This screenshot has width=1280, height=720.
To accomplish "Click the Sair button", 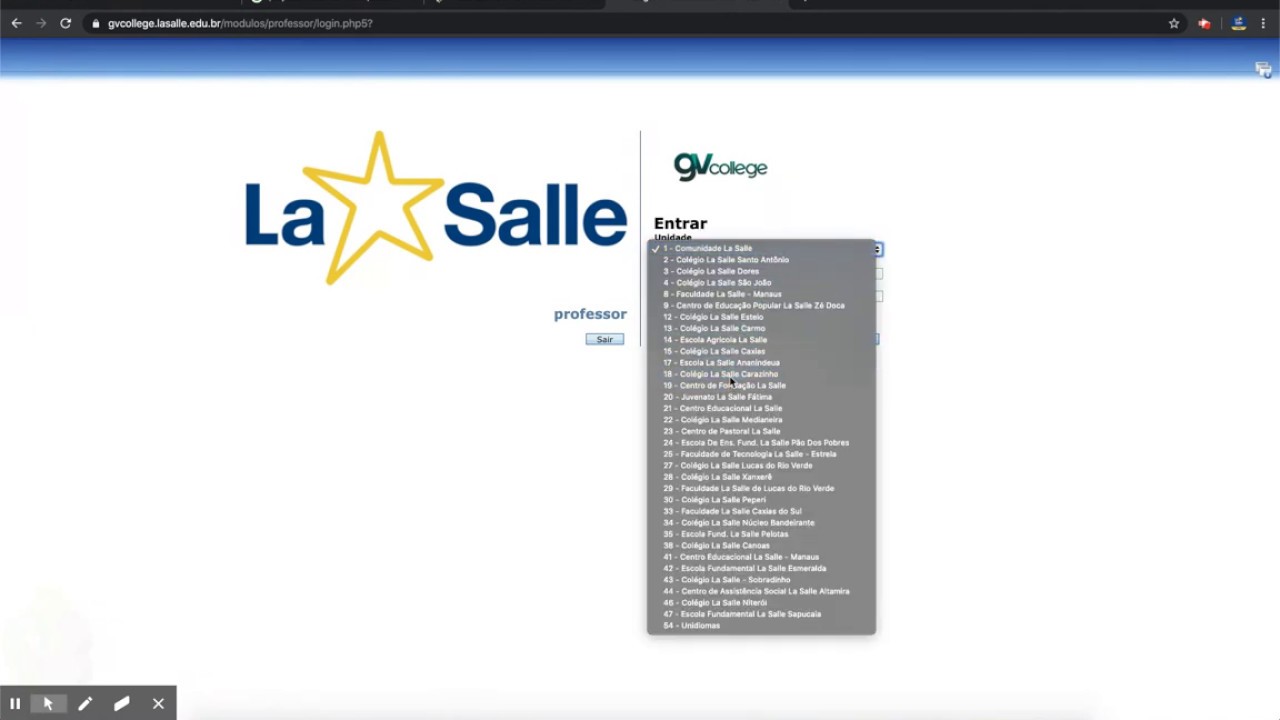I will (605, 340).
